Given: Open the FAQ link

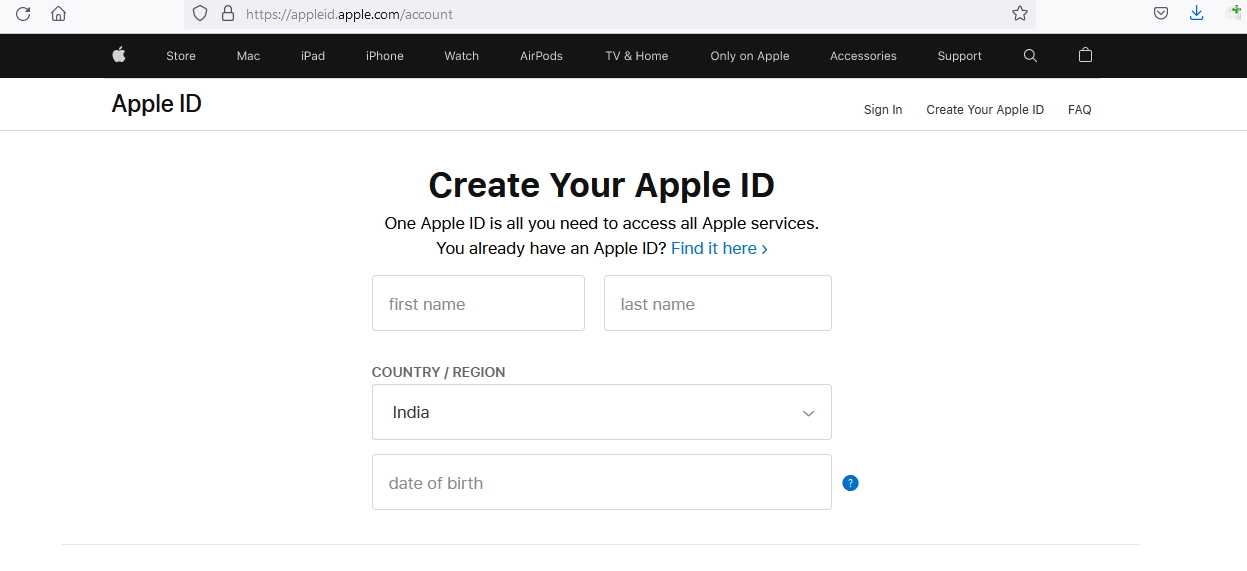Looking at the screenshot, I should click(x=1079, y=110).
